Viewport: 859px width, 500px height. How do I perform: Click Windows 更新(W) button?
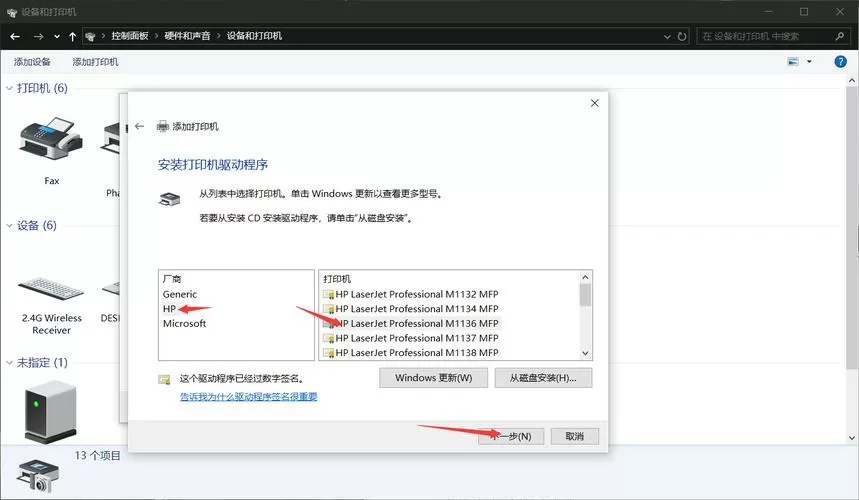433,378
